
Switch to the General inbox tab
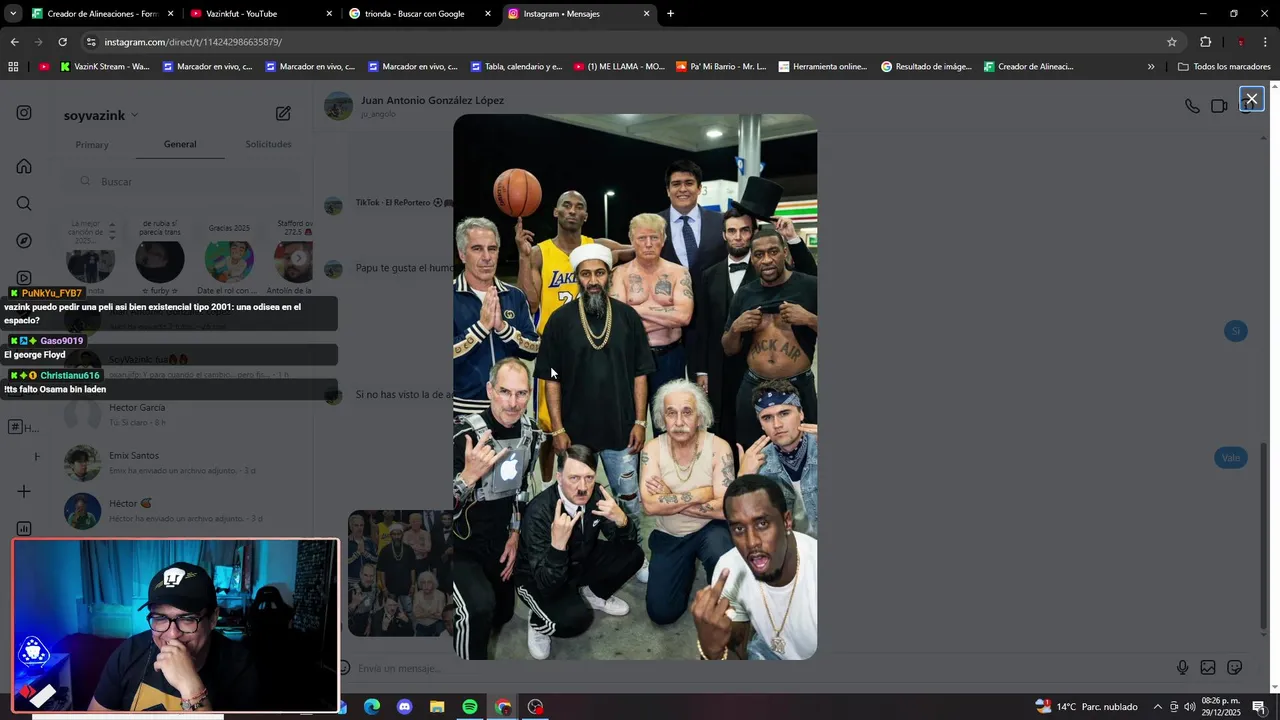click(x=180, y=144)
